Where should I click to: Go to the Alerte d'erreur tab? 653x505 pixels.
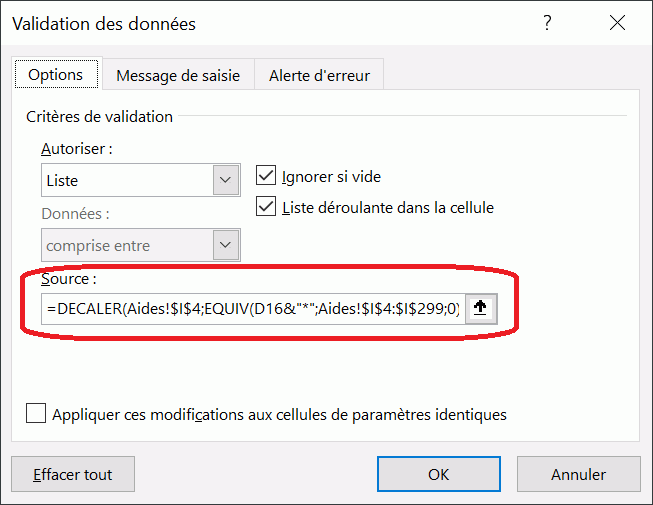point(319,75)
